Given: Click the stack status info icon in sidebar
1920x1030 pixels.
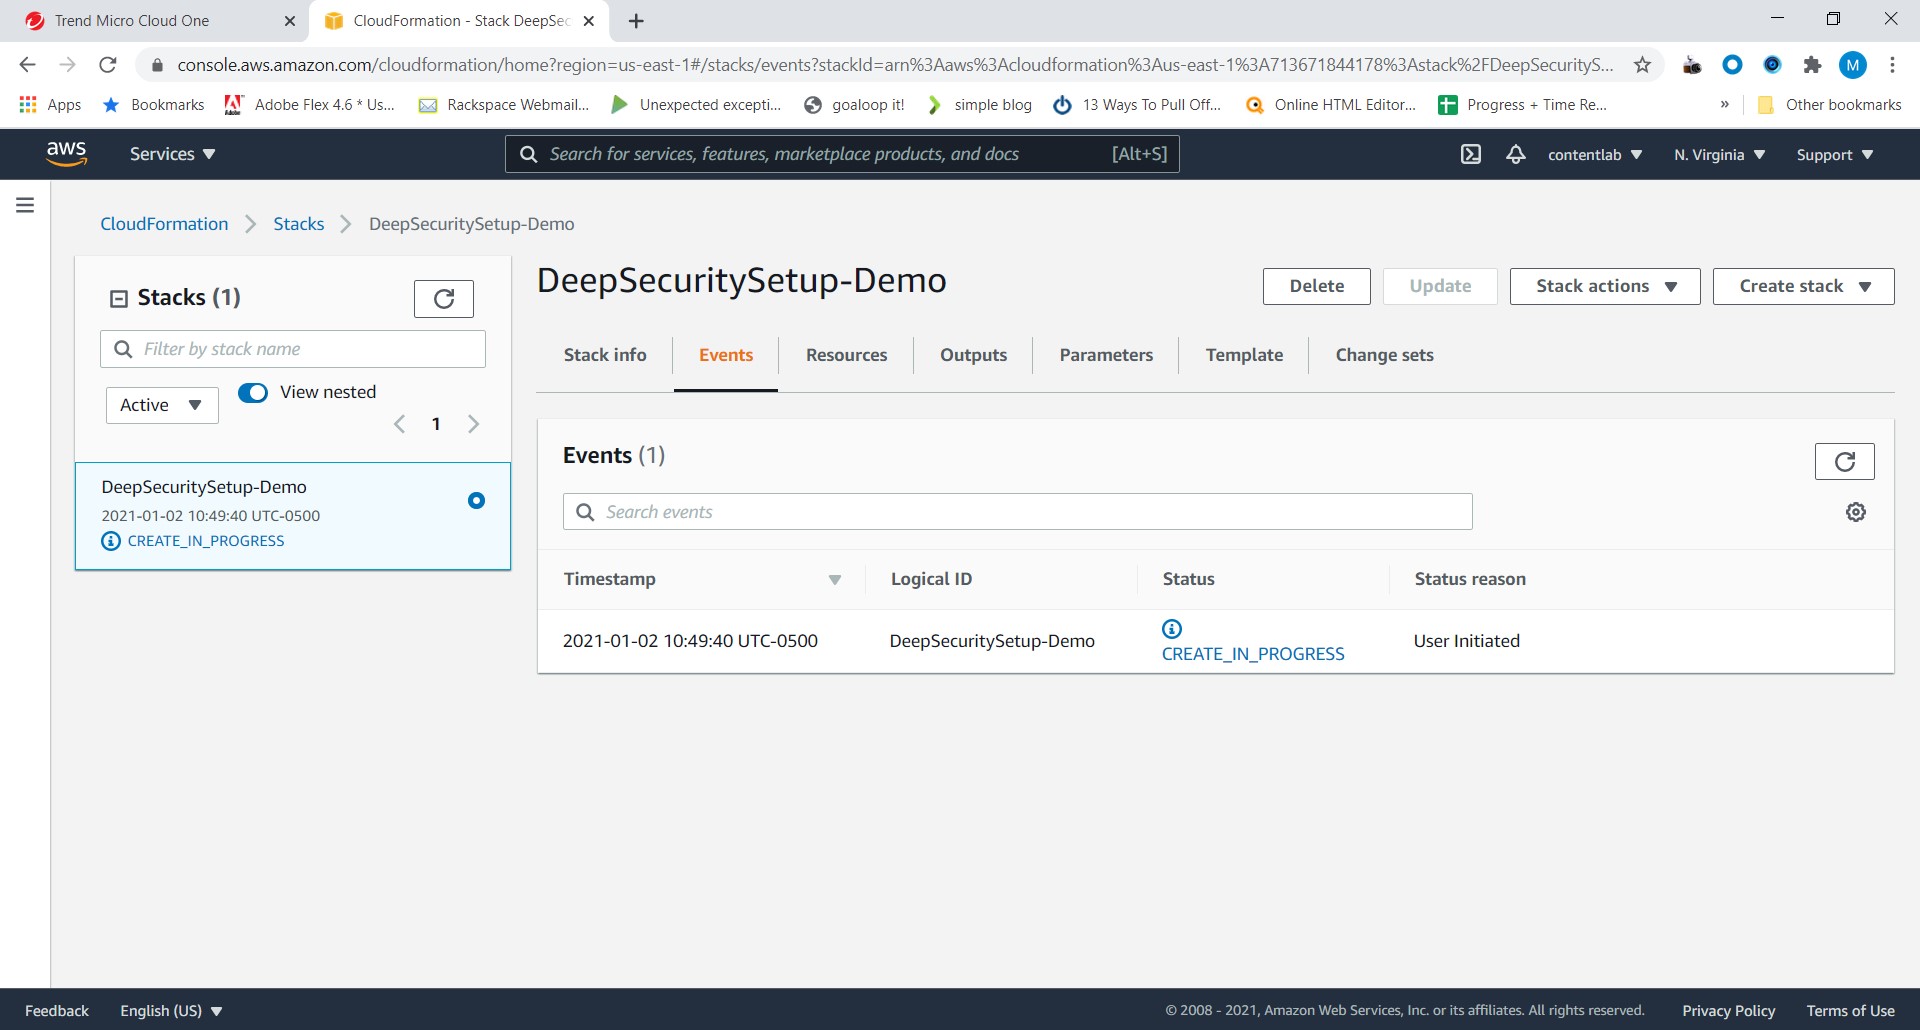Looking at the screenshot, I should (111, 541).
